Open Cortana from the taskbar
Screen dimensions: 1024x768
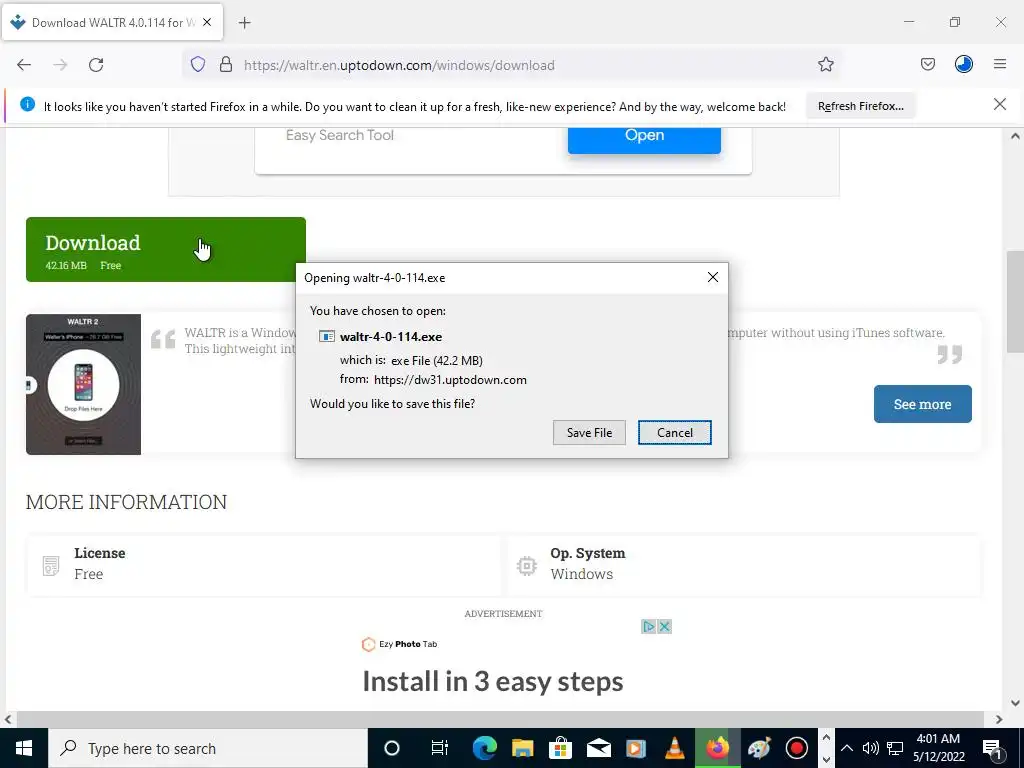tap(391, 748)
